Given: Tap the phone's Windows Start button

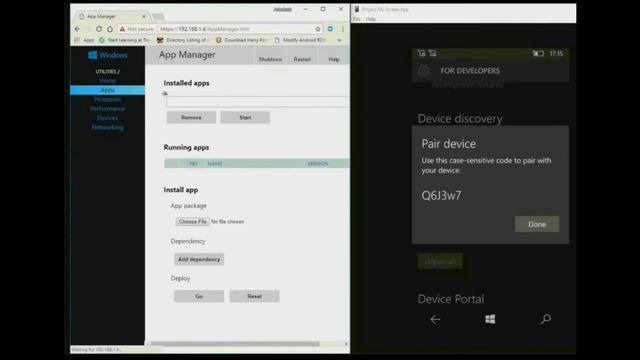Looking at the screenshot, I should (490, 319).
